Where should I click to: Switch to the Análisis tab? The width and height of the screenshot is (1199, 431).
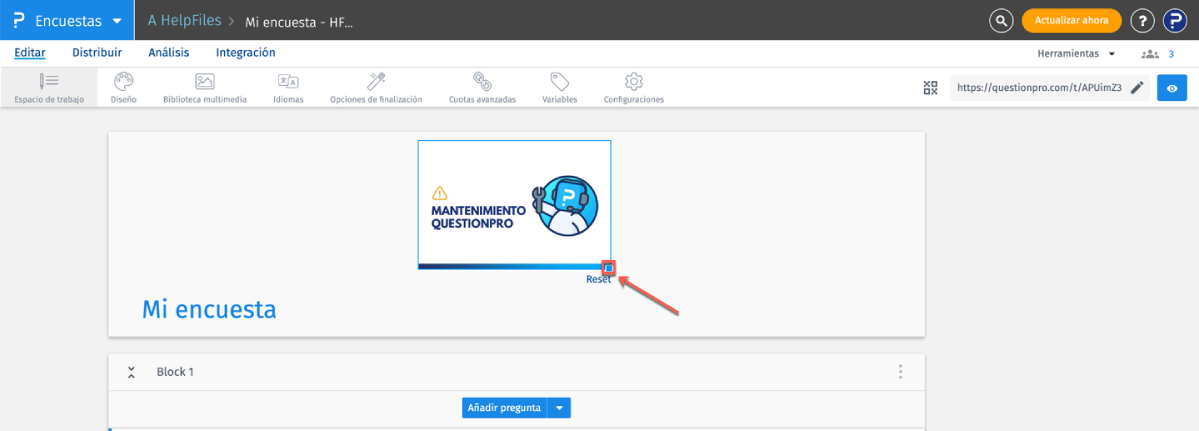click(168, 53)
